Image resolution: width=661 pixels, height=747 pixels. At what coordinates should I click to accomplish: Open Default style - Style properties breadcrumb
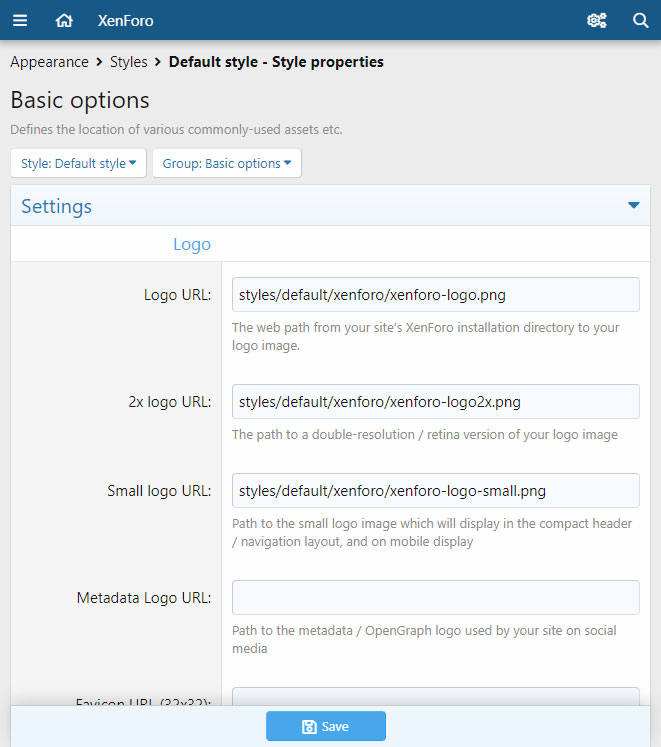276,62
